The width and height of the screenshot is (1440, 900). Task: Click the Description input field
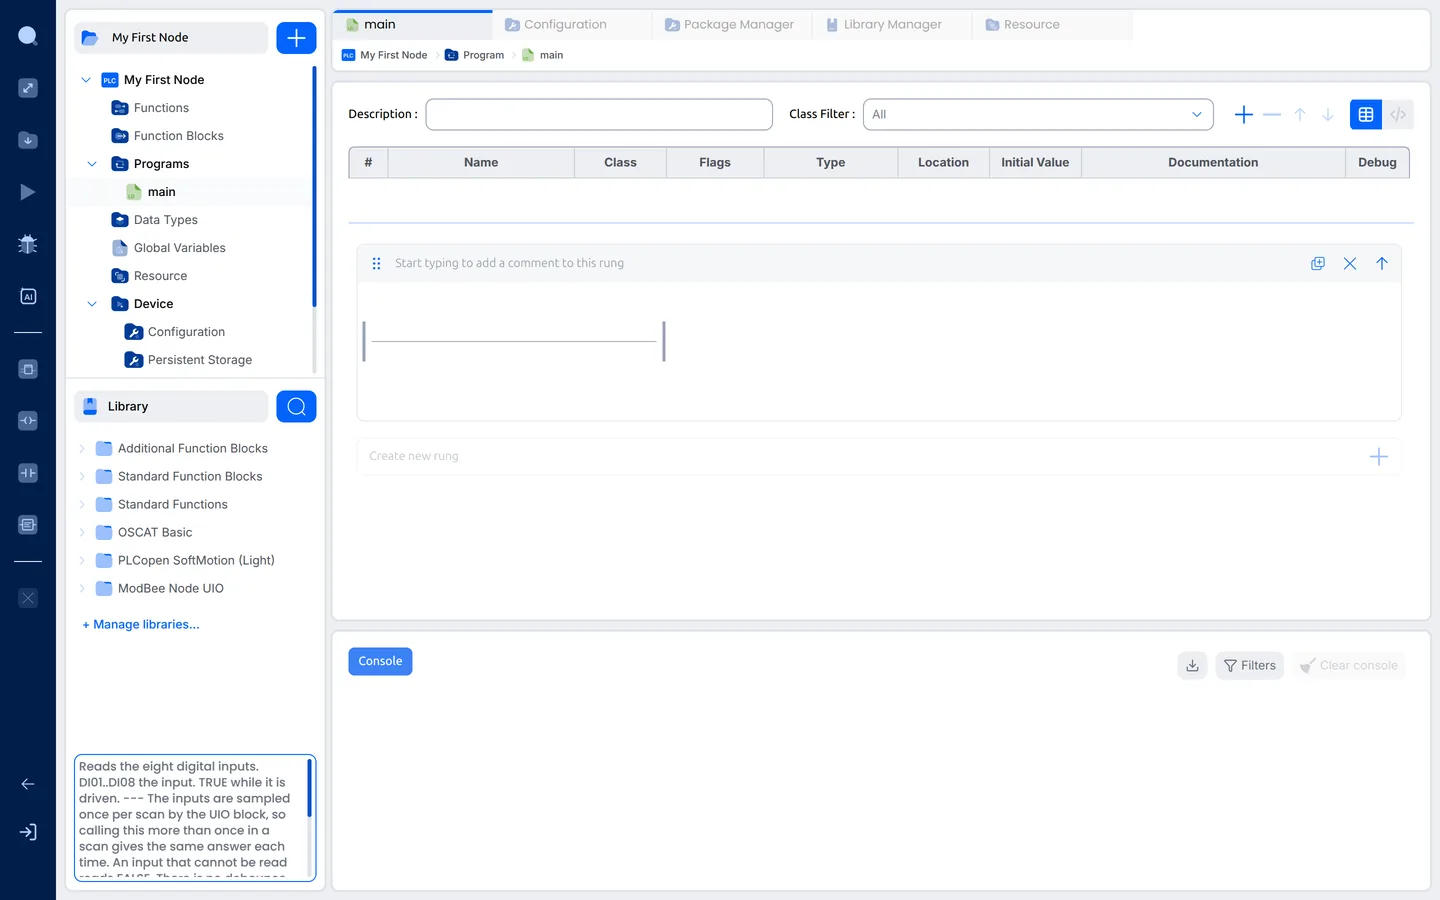coord(599,114)
